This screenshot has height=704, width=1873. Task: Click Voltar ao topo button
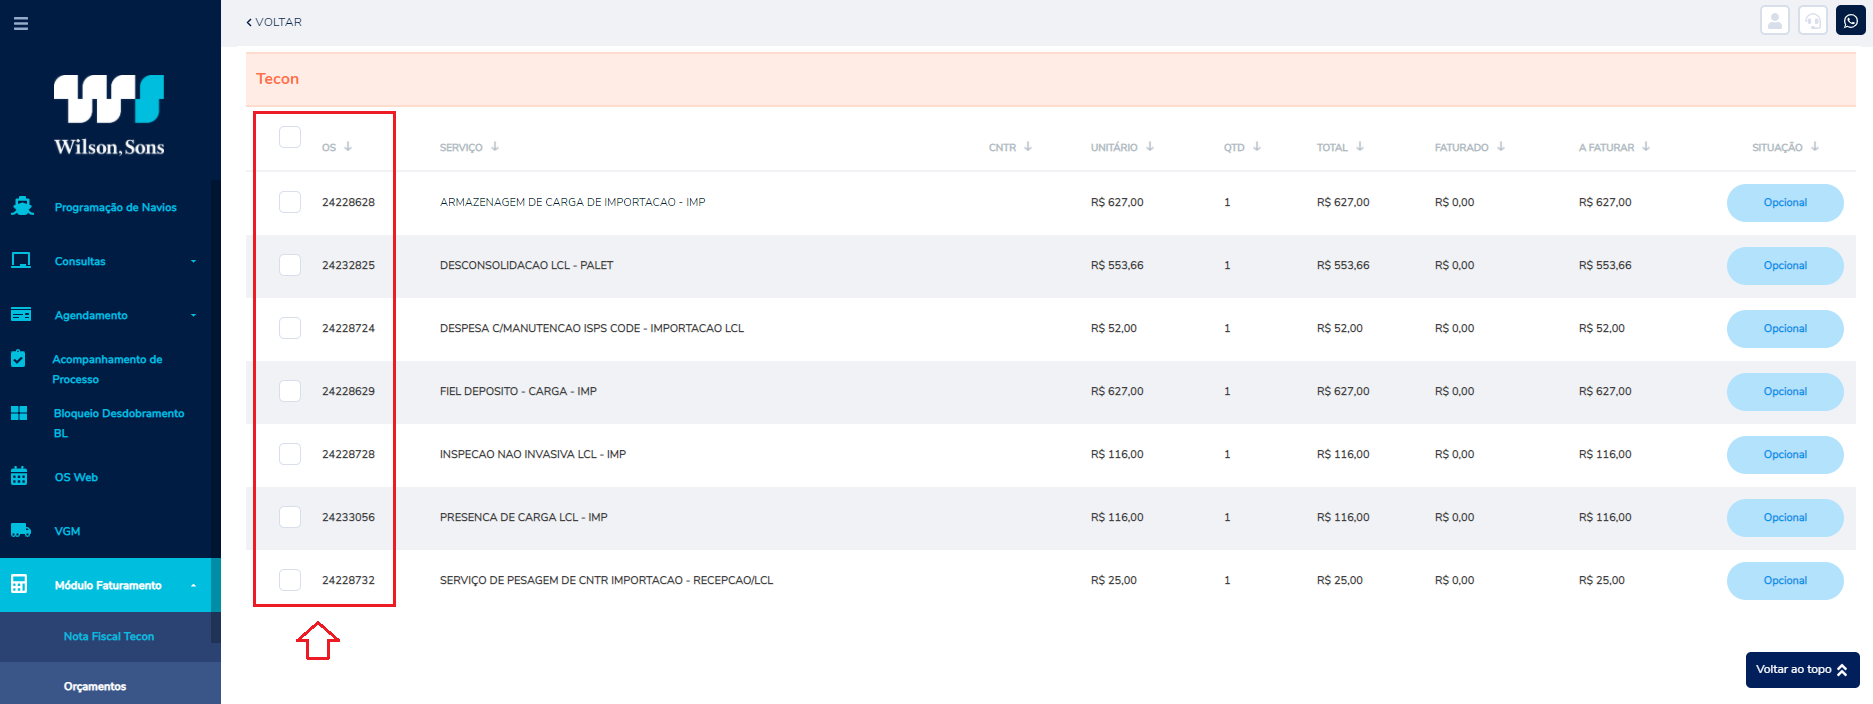tap(1802, 670)
